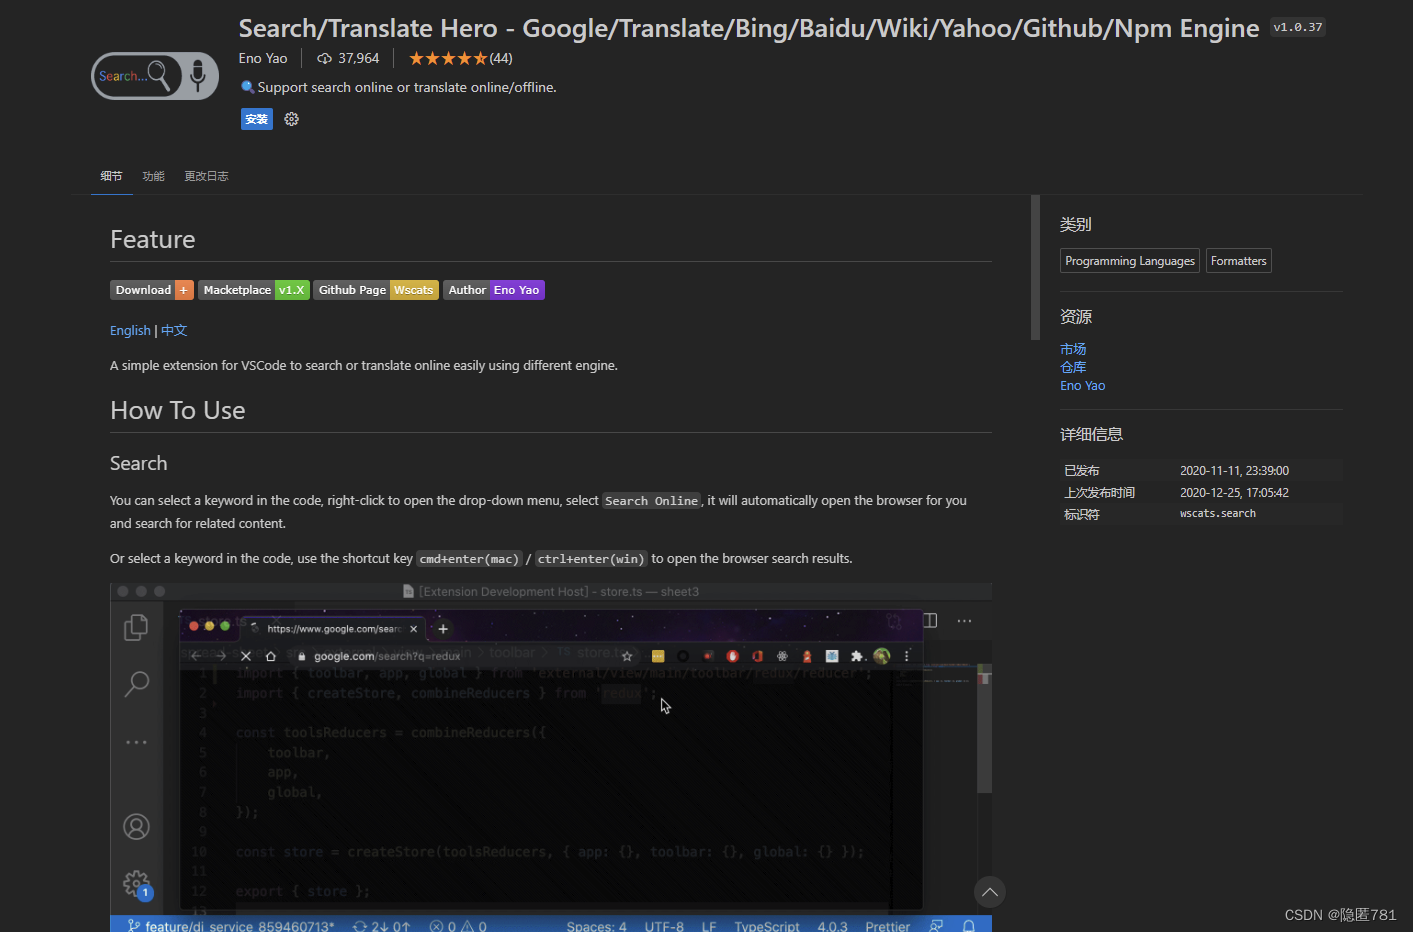
Task: Switch to the 功能 tab
Action: [153, 175]
